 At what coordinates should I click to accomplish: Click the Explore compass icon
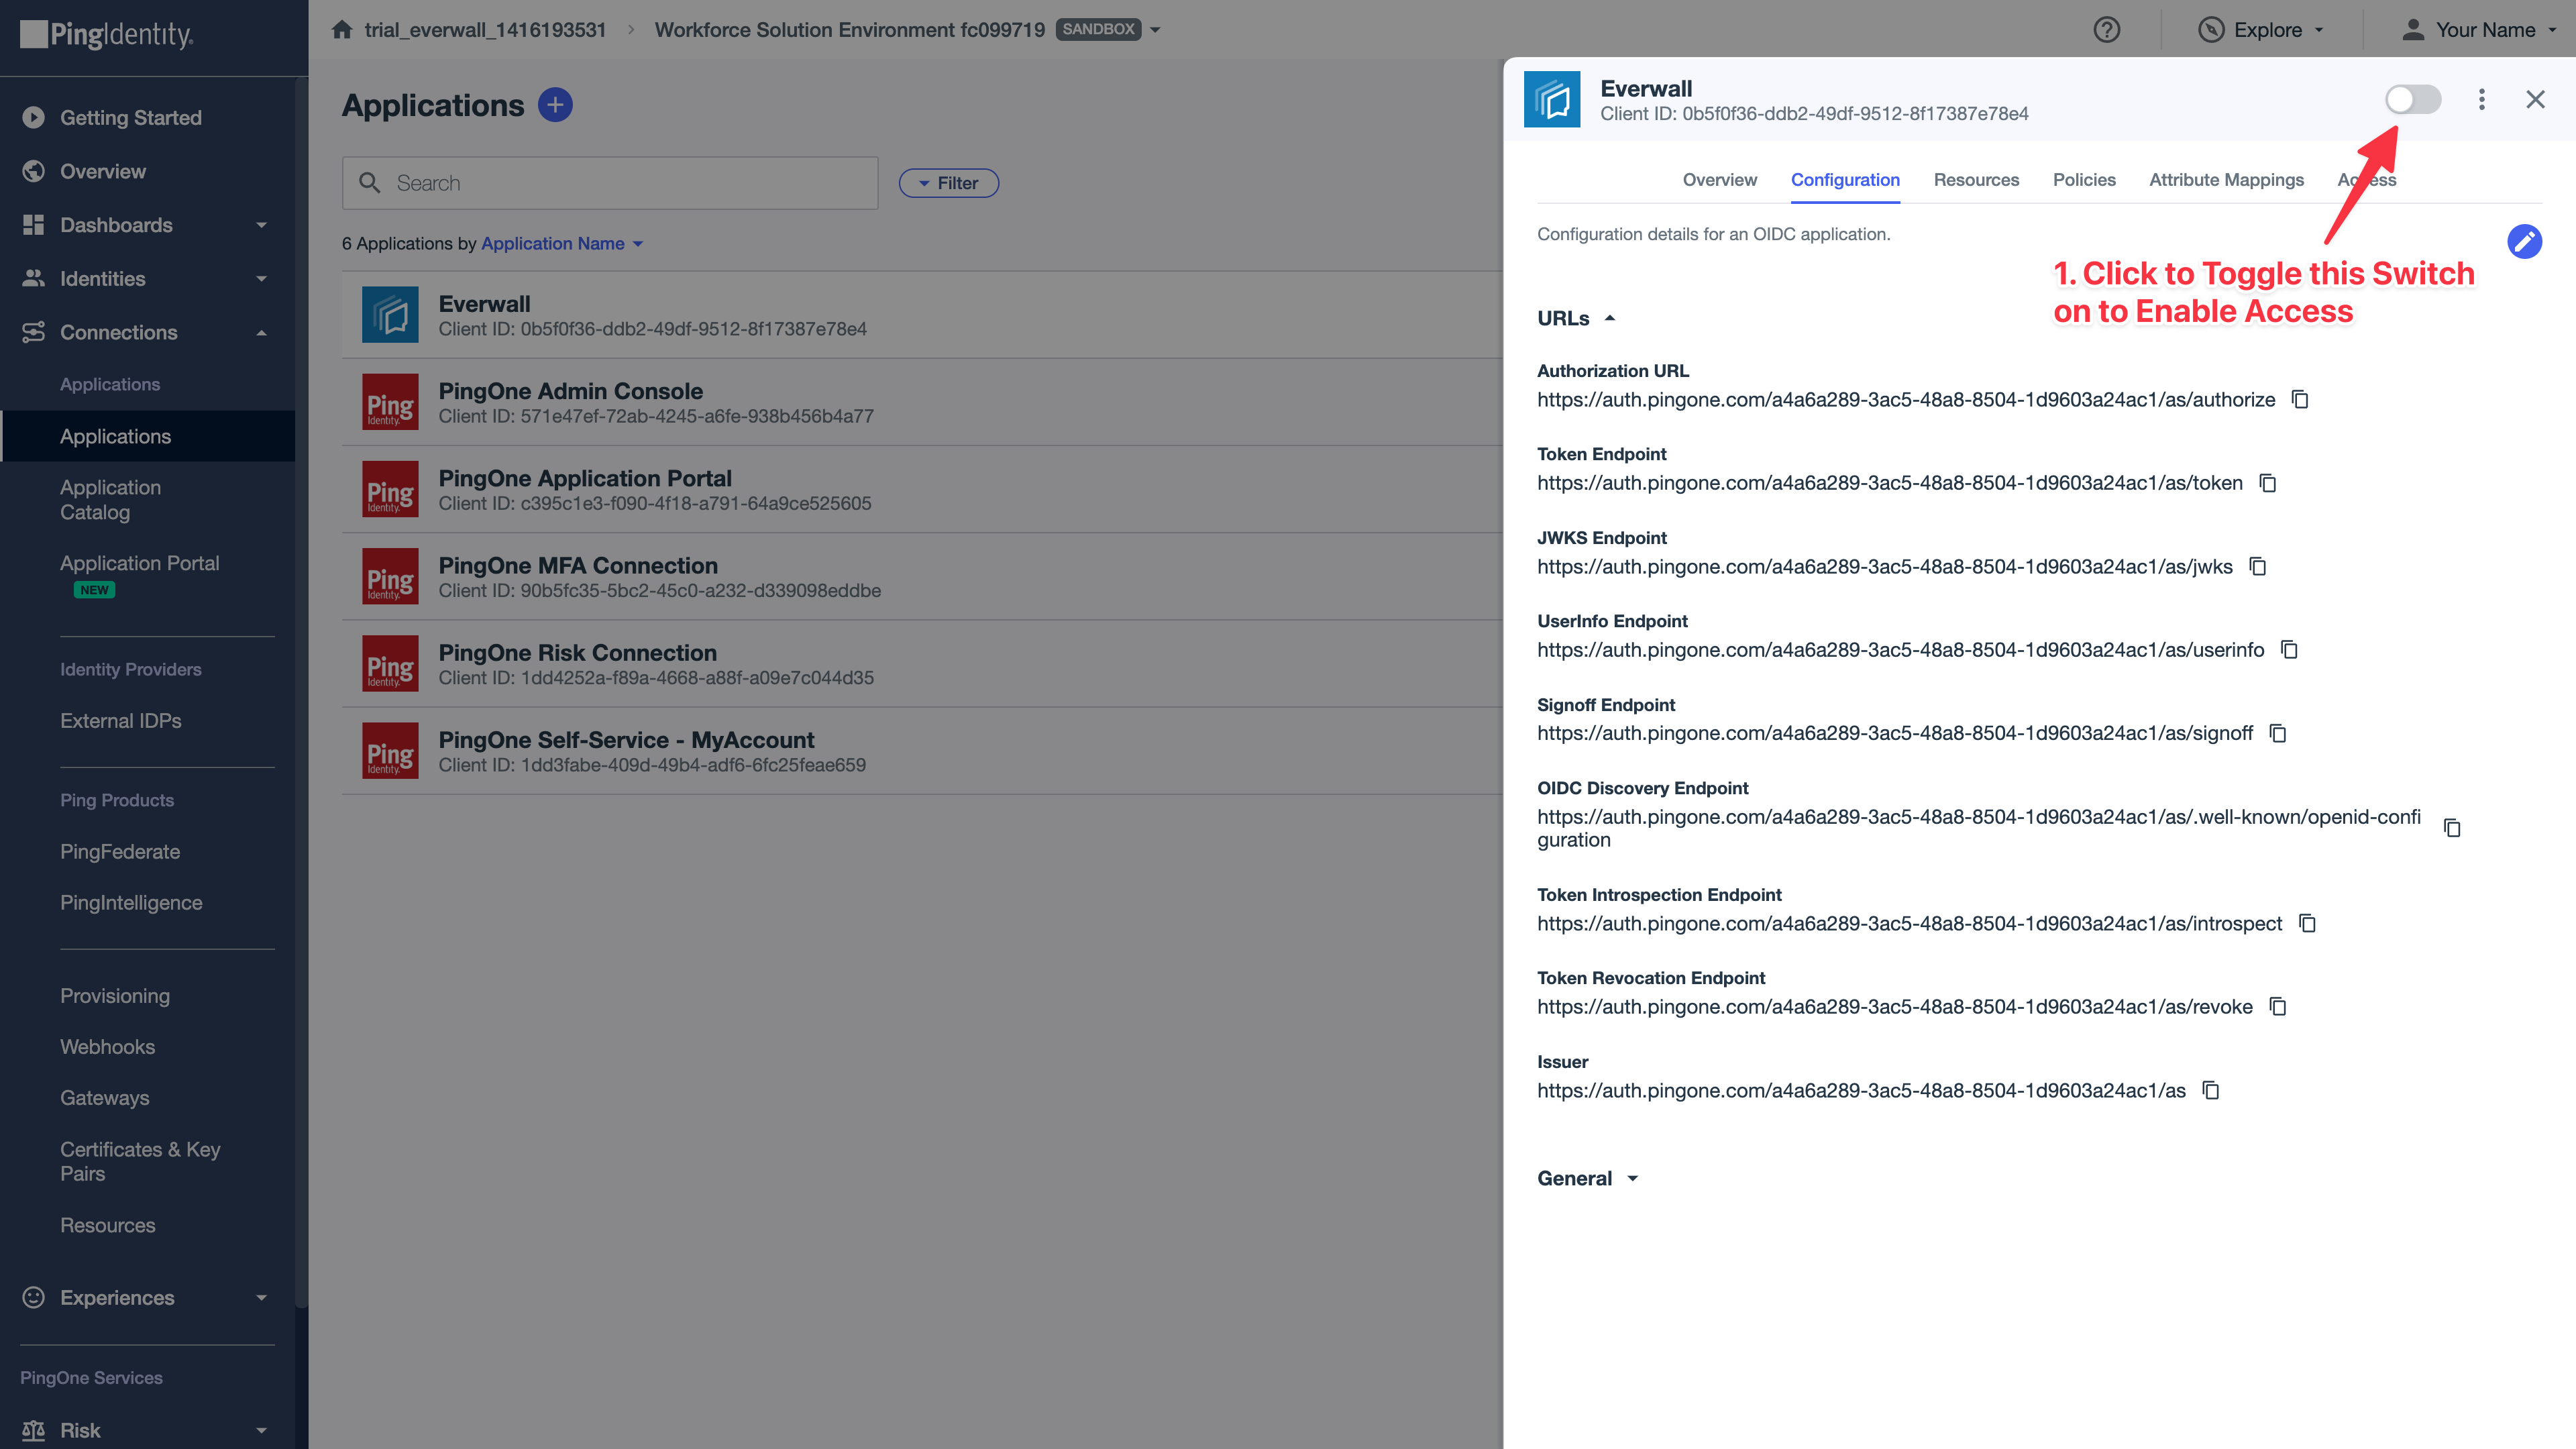click(2210, 30)
